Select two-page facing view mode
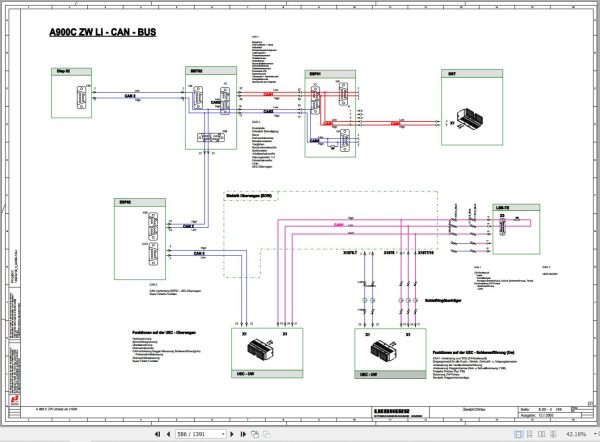Viewport: 600px width, 442px height. point(541,434)
